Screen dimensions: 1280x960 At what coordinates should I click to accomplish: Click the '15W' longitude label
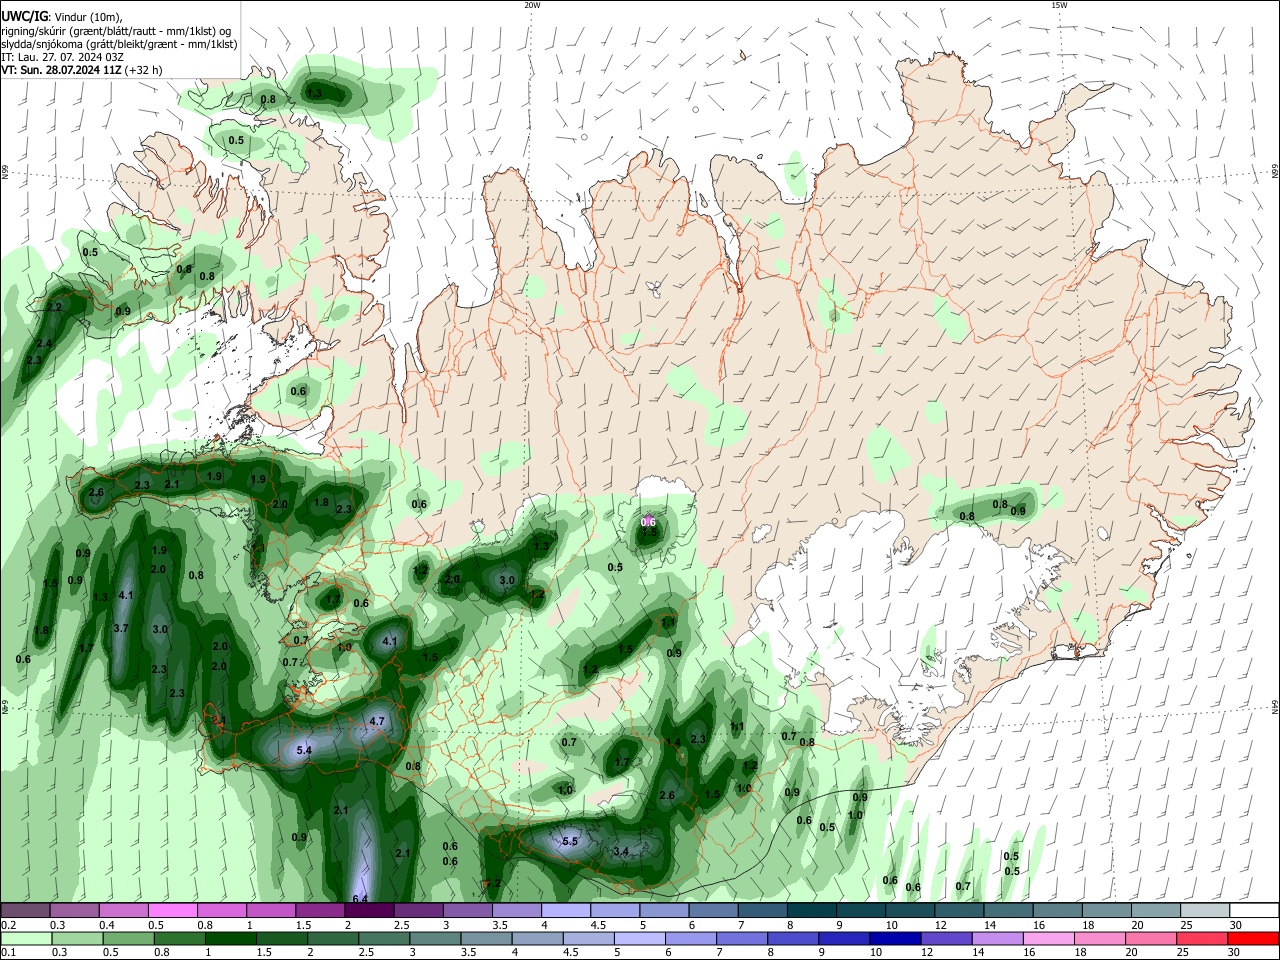coord(1059,5)
